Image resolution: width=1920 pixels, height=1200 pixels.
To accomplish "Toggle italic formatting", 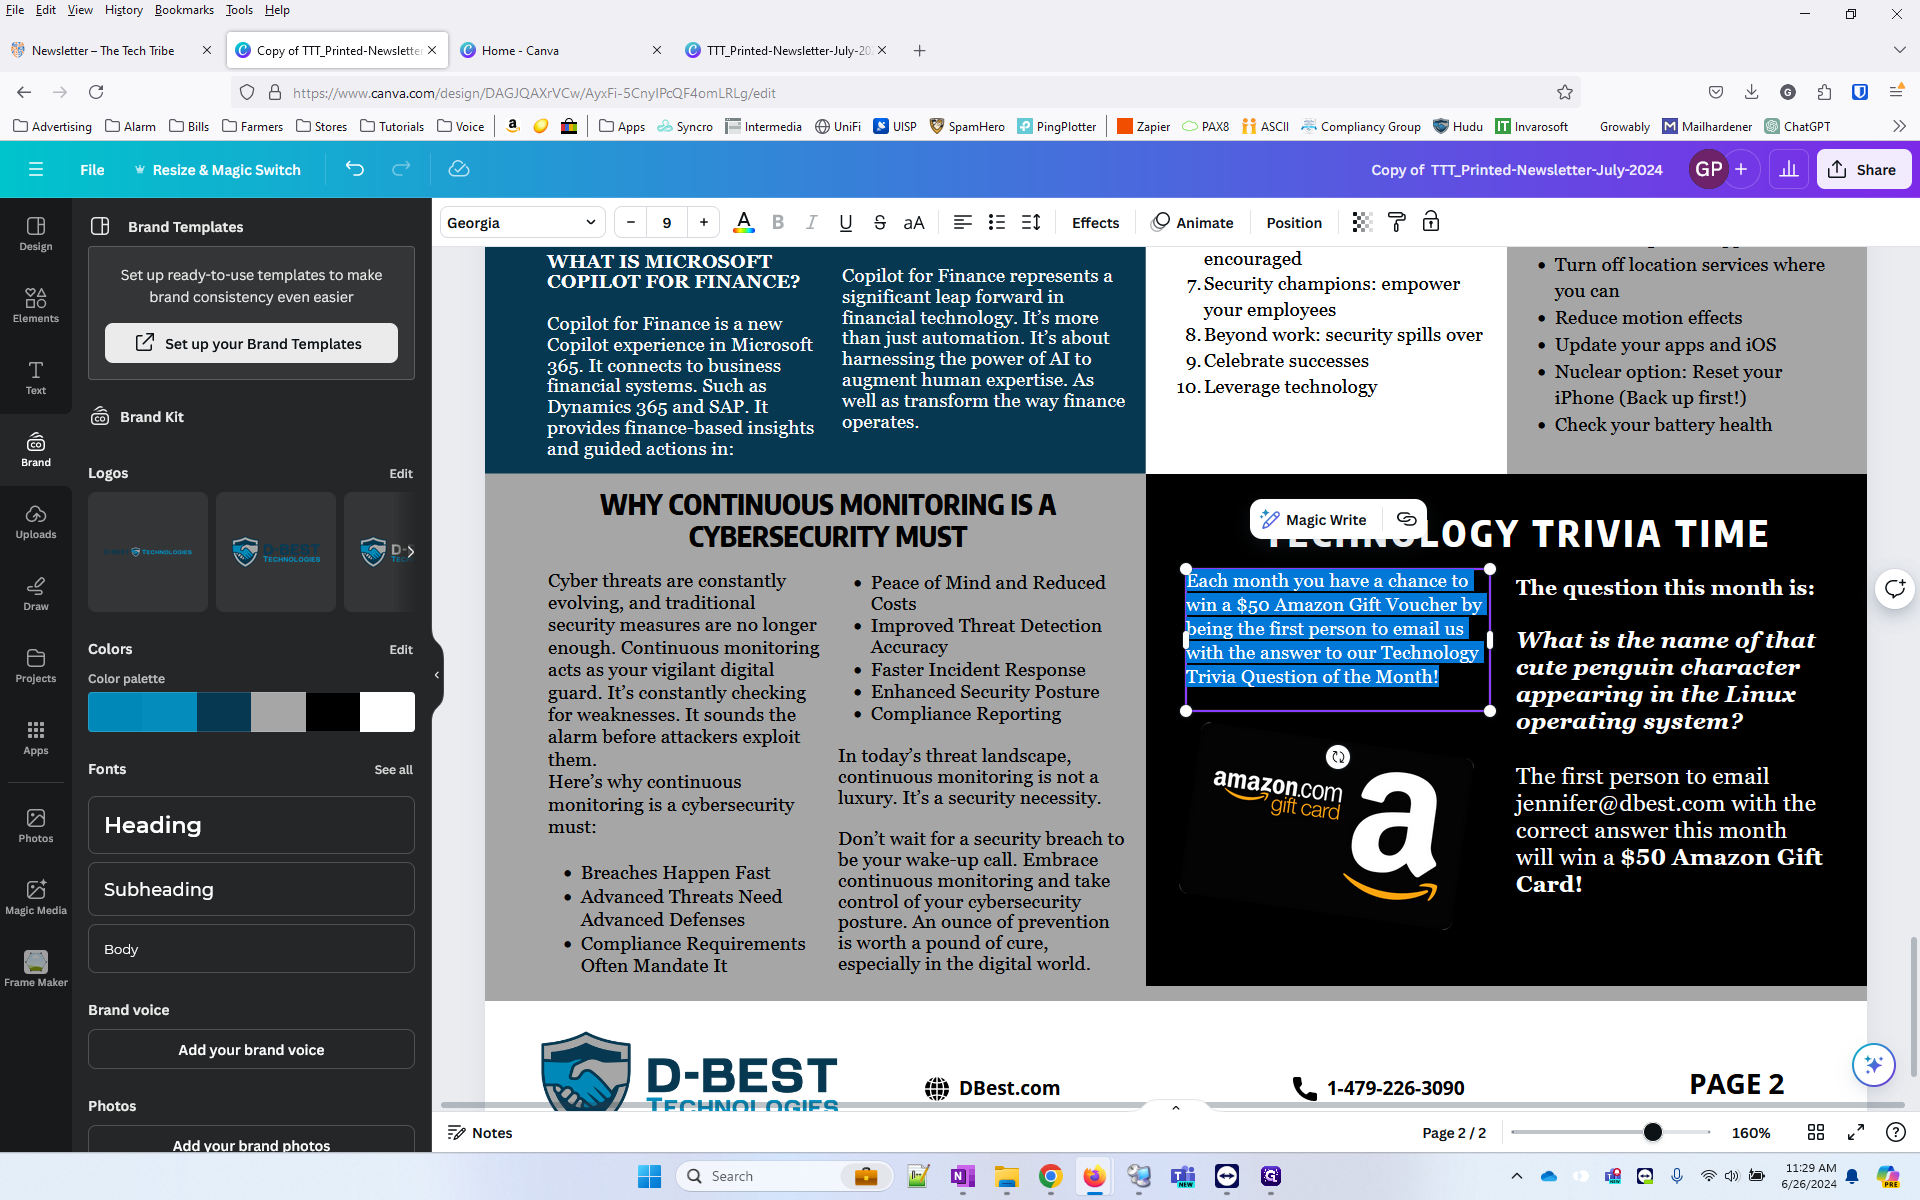I will tap(811, 222).
